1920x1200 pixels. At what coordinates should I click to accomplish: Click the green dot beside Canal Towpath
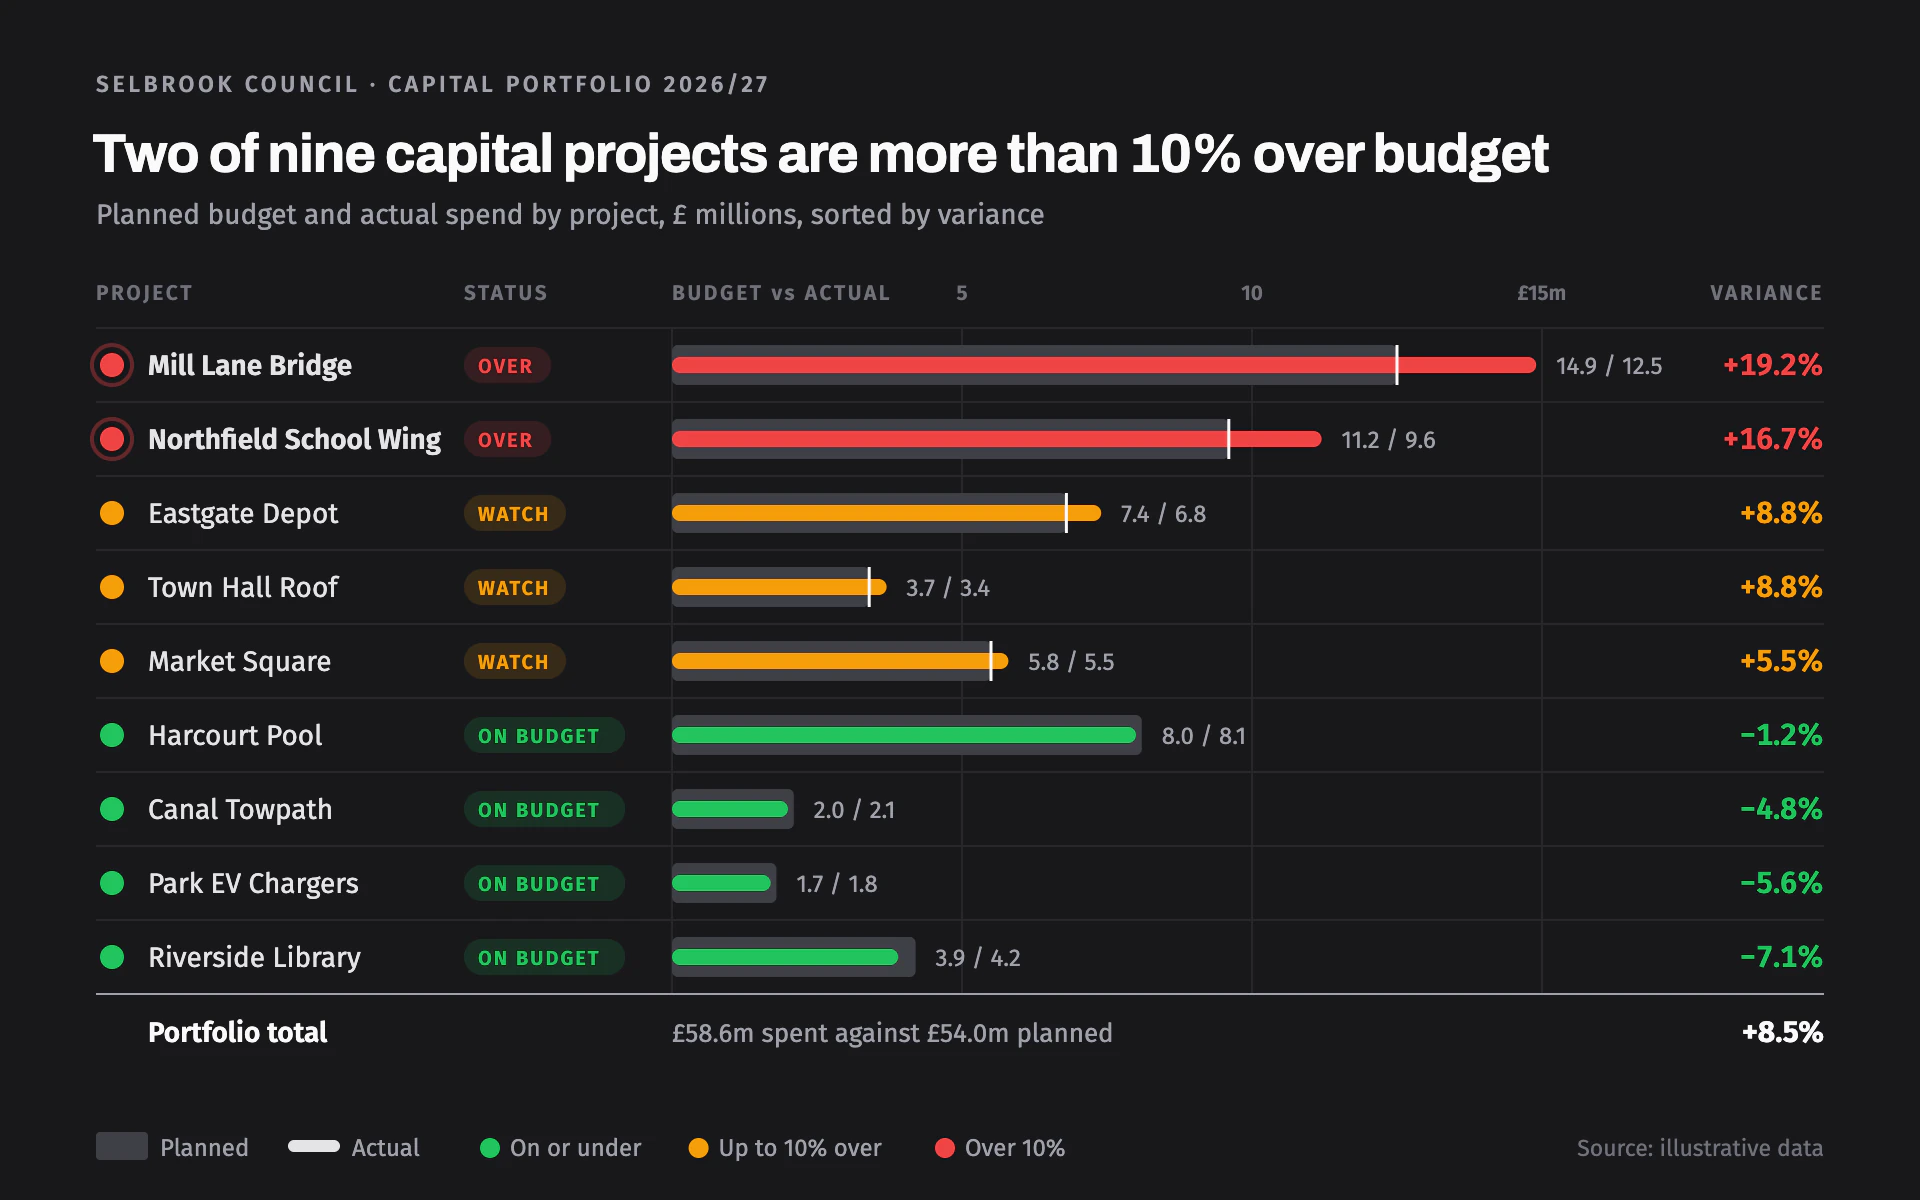112,809
